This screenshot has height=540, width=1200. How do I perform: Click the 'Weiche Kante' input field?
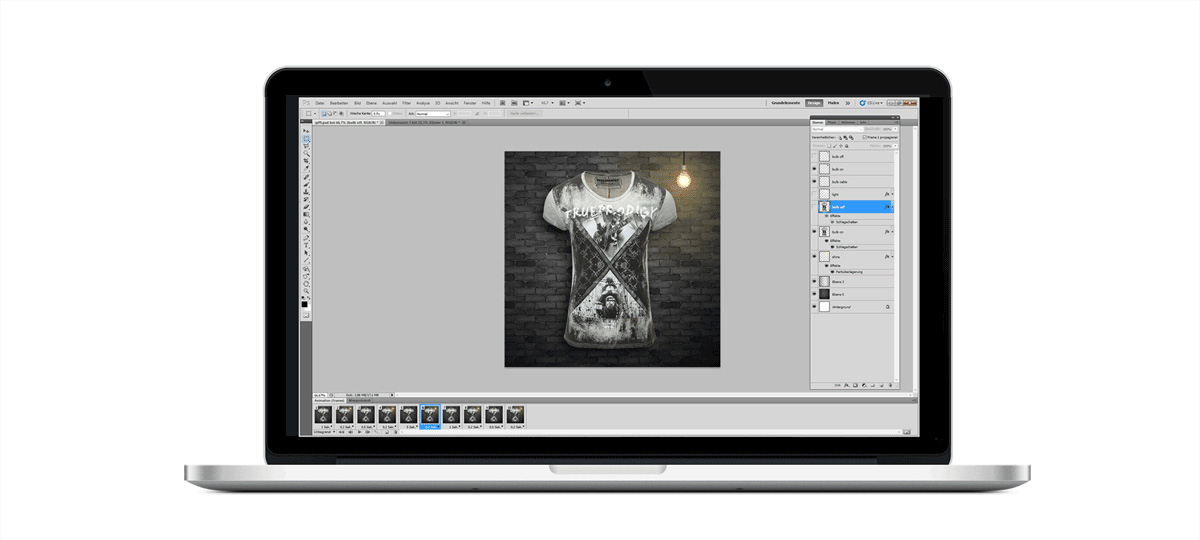pos(378,114)
